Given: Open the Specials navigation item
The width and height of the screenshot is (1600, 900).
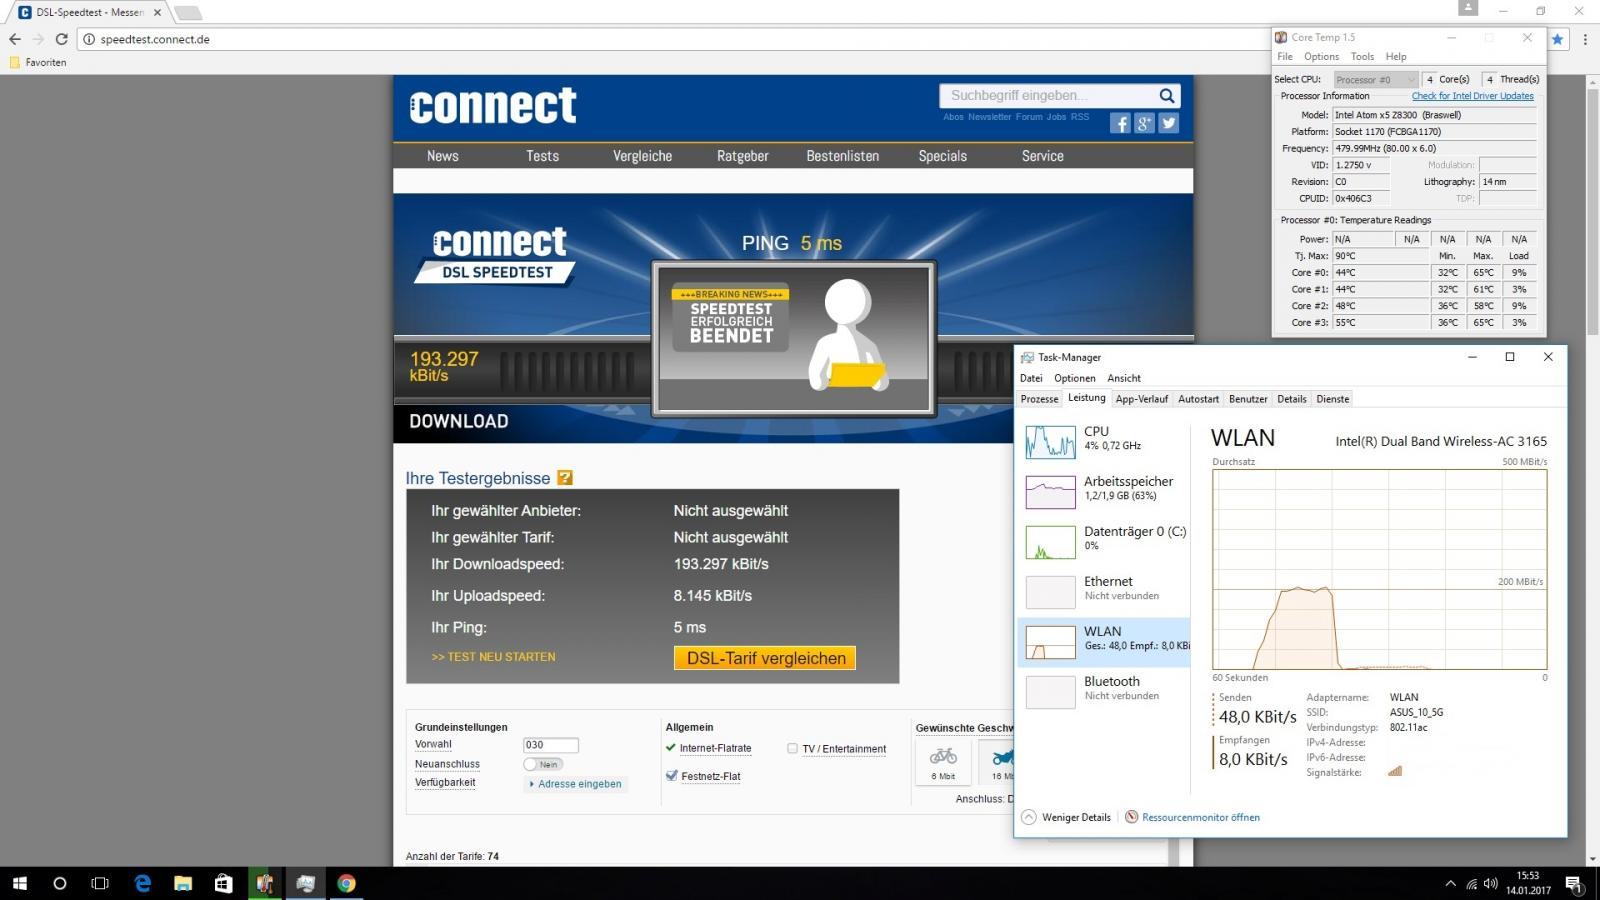Looking at the screenshot, I should (x=943, y=156).
